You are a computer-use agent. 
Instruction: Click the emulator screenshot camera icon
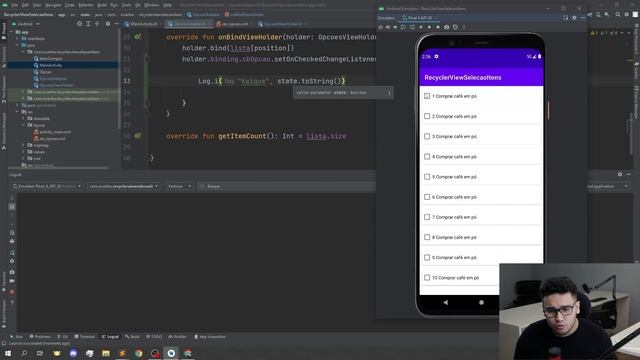tap(447, 27)
